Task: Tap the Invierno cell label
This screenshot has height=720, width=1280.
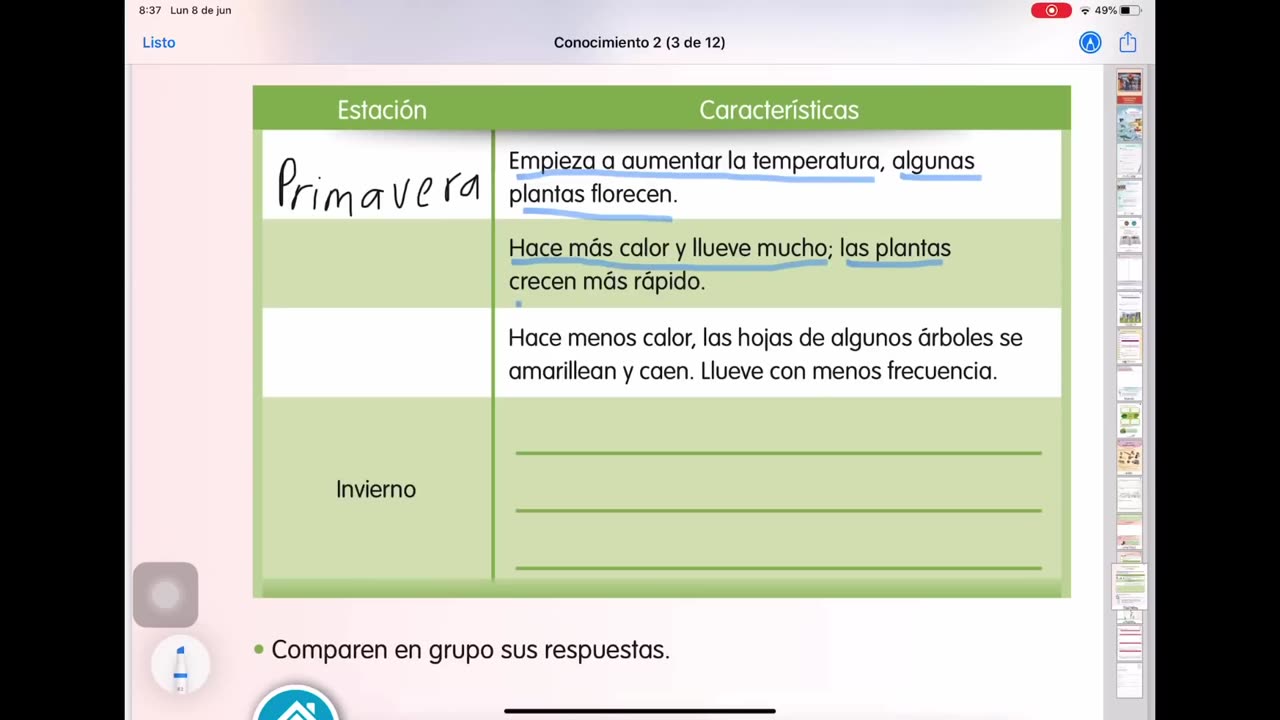Action: point(376,489)
